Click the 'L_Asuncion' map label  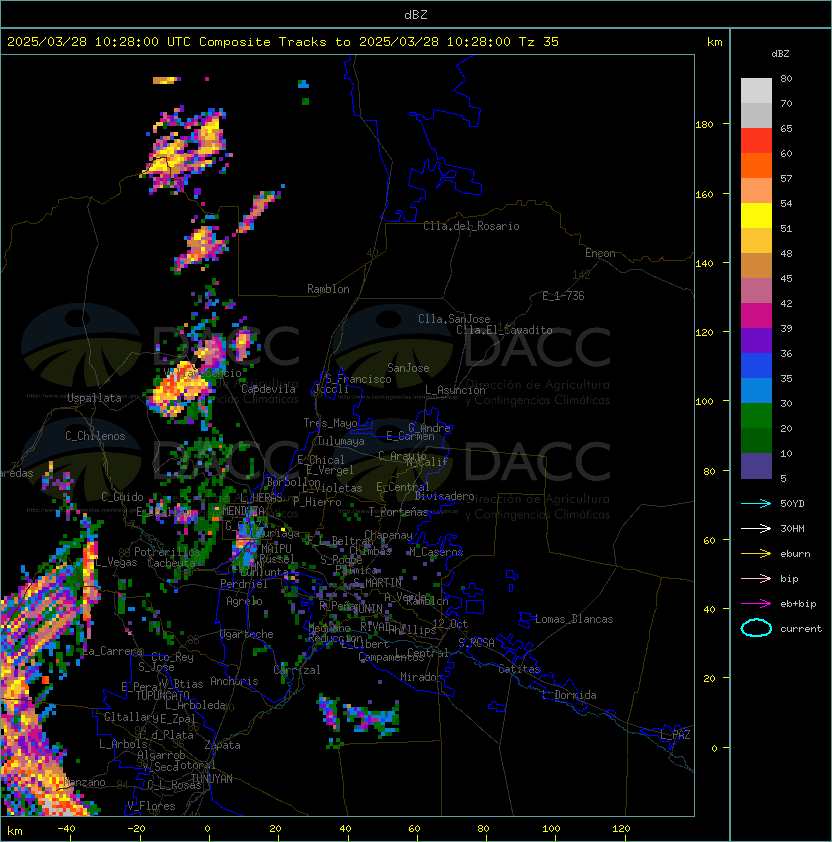click(455, 390)
